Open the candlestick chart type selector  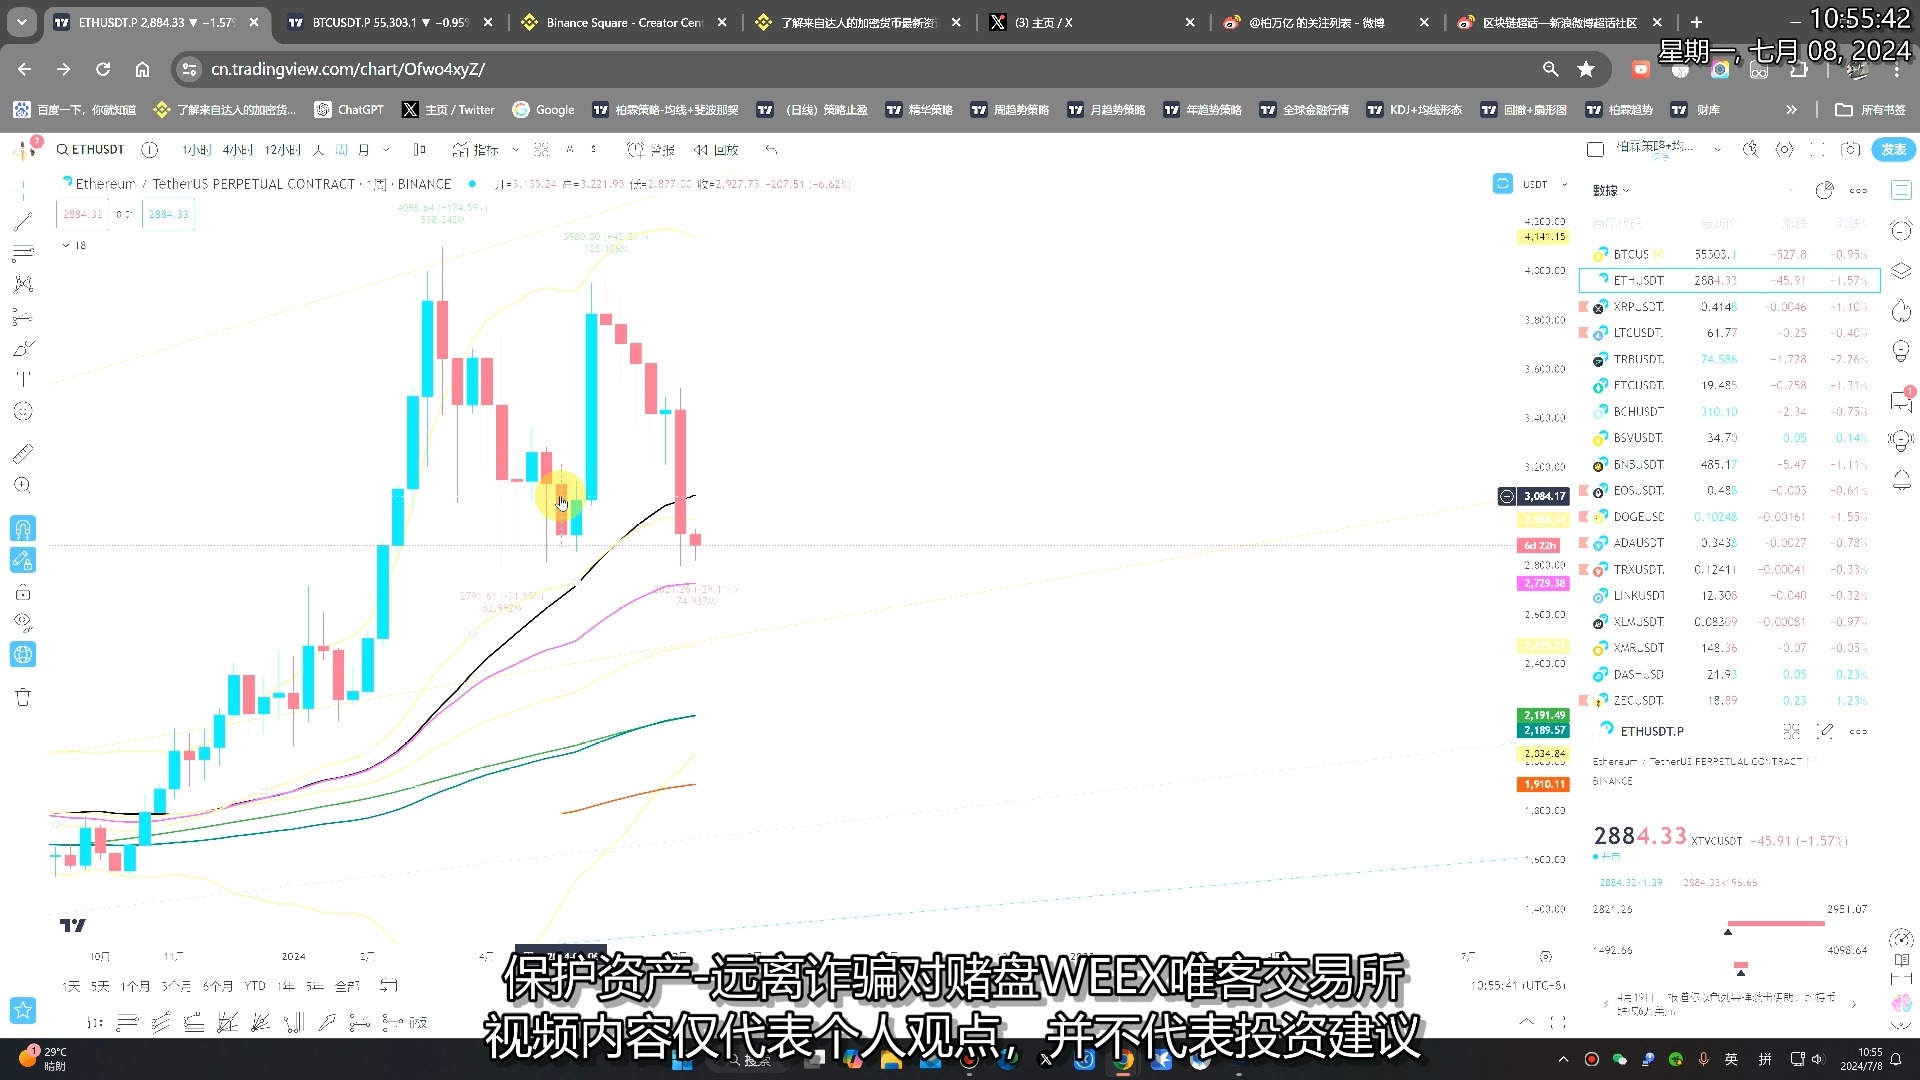[x=419, y=150]
